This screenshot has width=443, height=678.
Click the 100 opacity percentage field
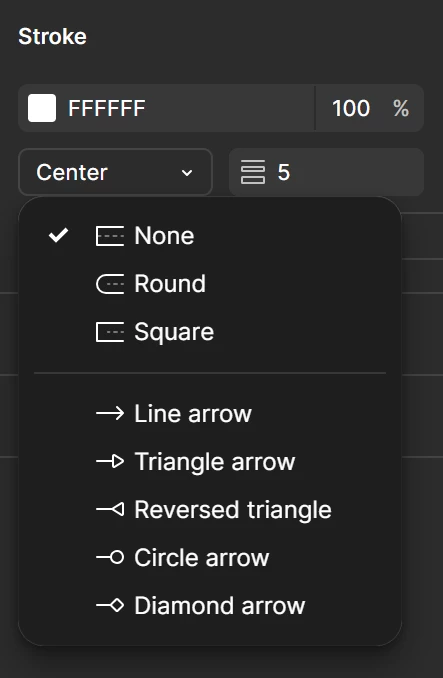pos(351,108)
